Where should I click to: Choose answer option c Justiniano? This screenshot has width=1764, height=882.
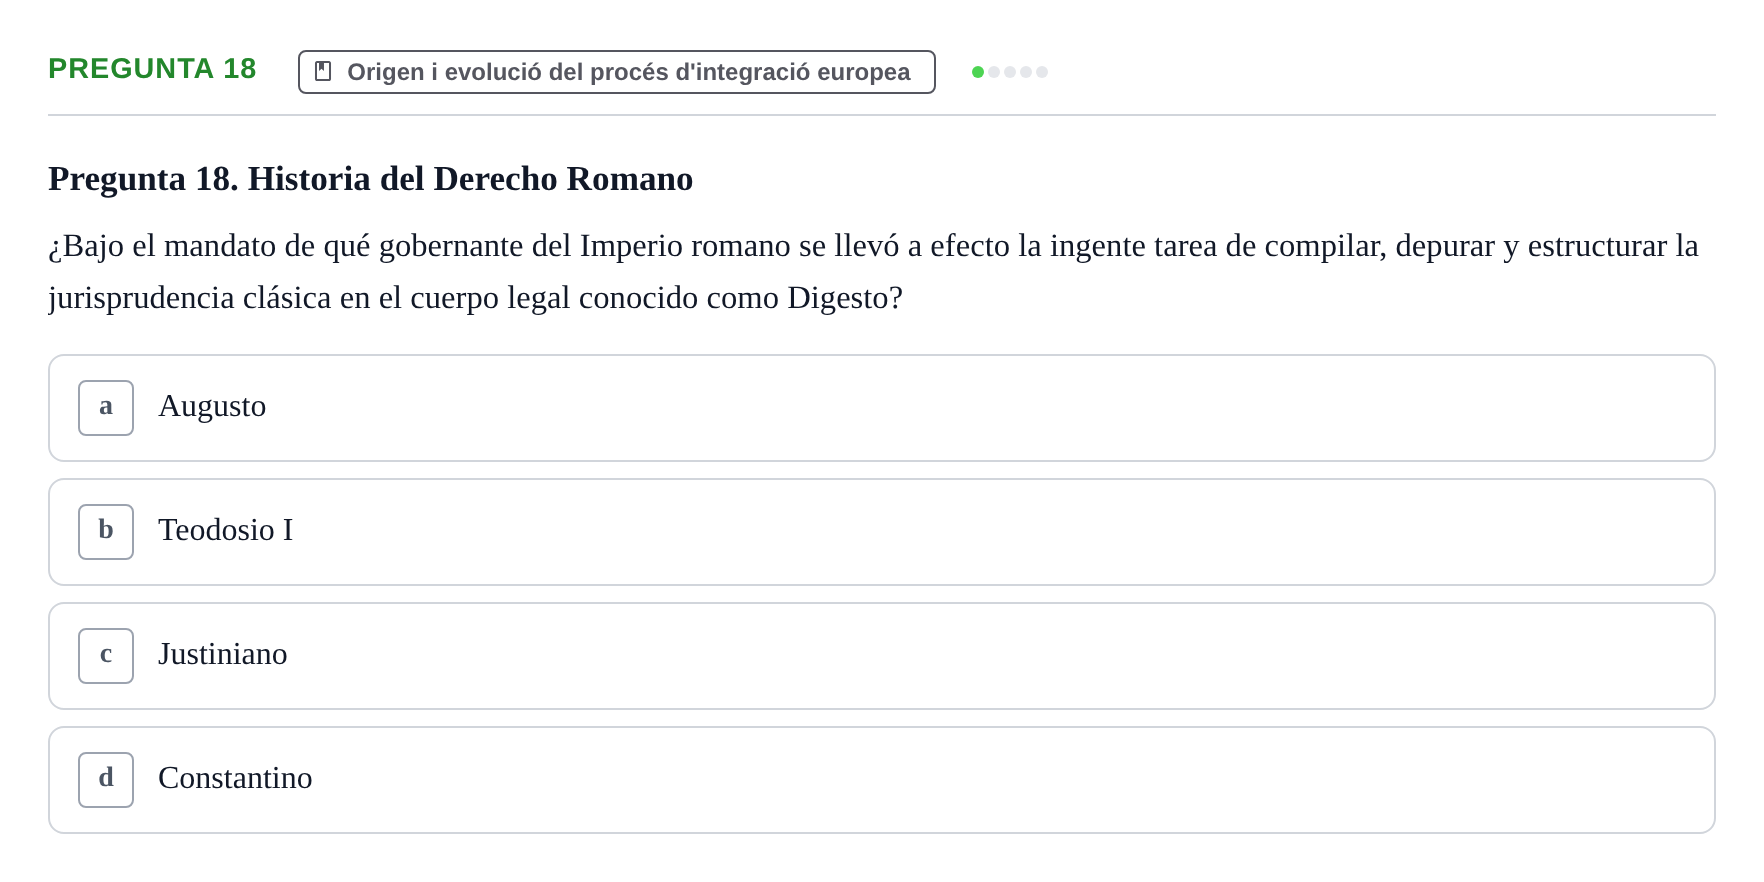tap(882, 656)
